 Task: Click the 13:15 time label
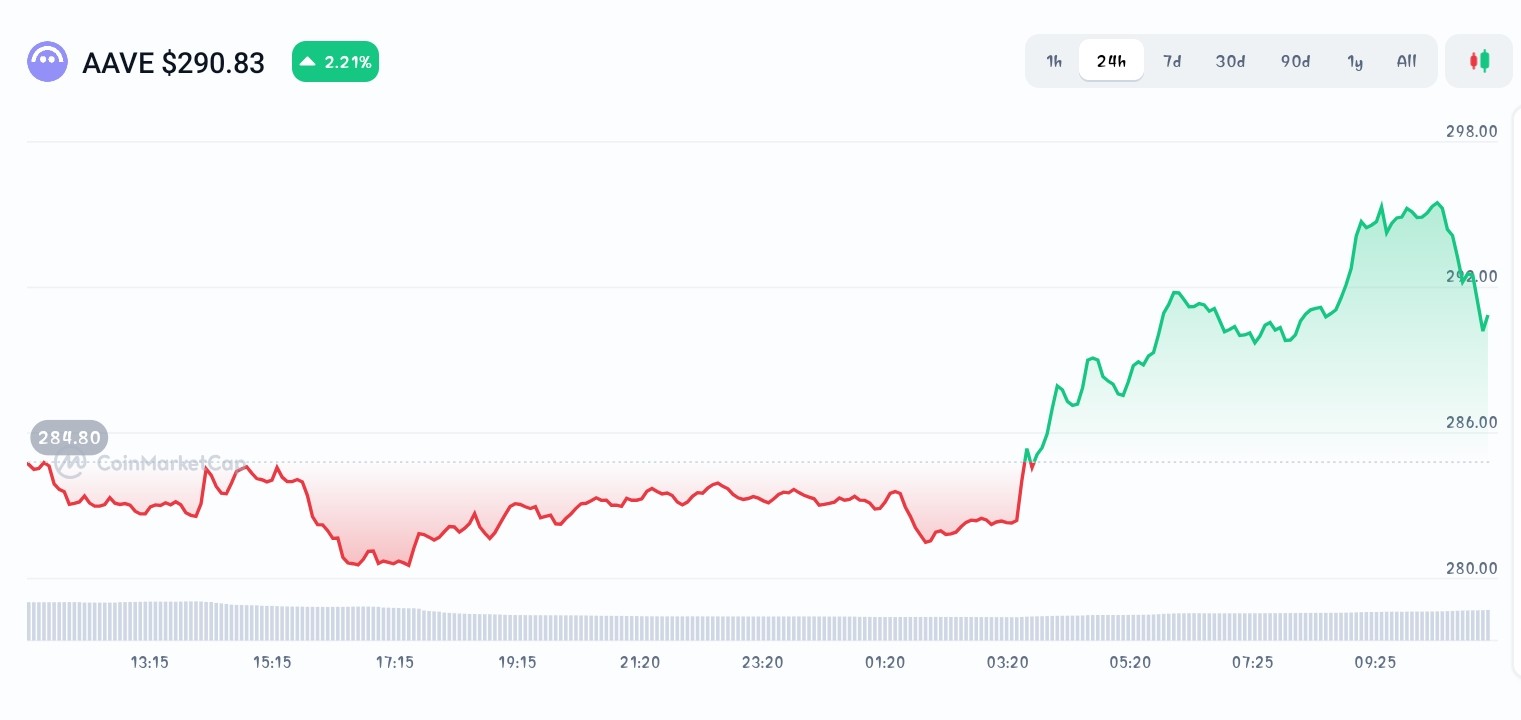coord(149,662)
